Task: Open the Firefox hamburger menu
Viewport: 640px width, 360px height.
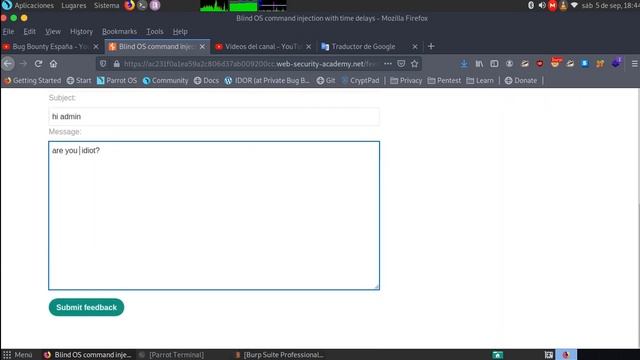Action: click(634, 64)
